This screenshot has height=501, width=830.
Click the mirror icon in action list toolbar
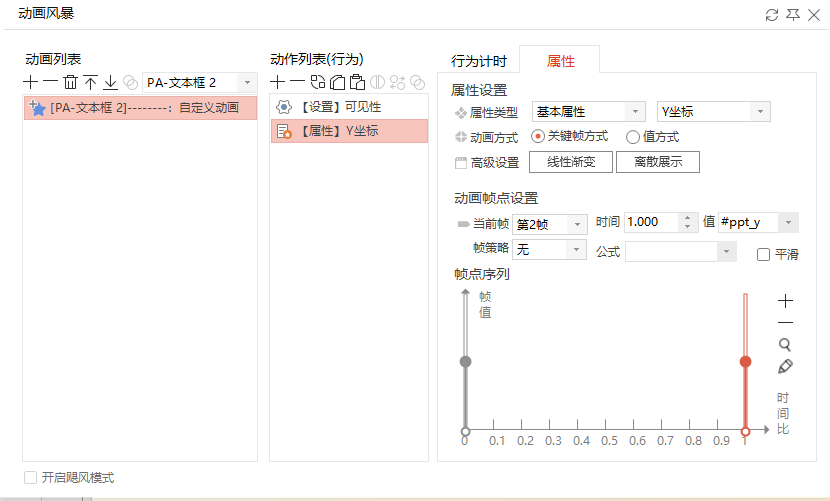point(377,82)
